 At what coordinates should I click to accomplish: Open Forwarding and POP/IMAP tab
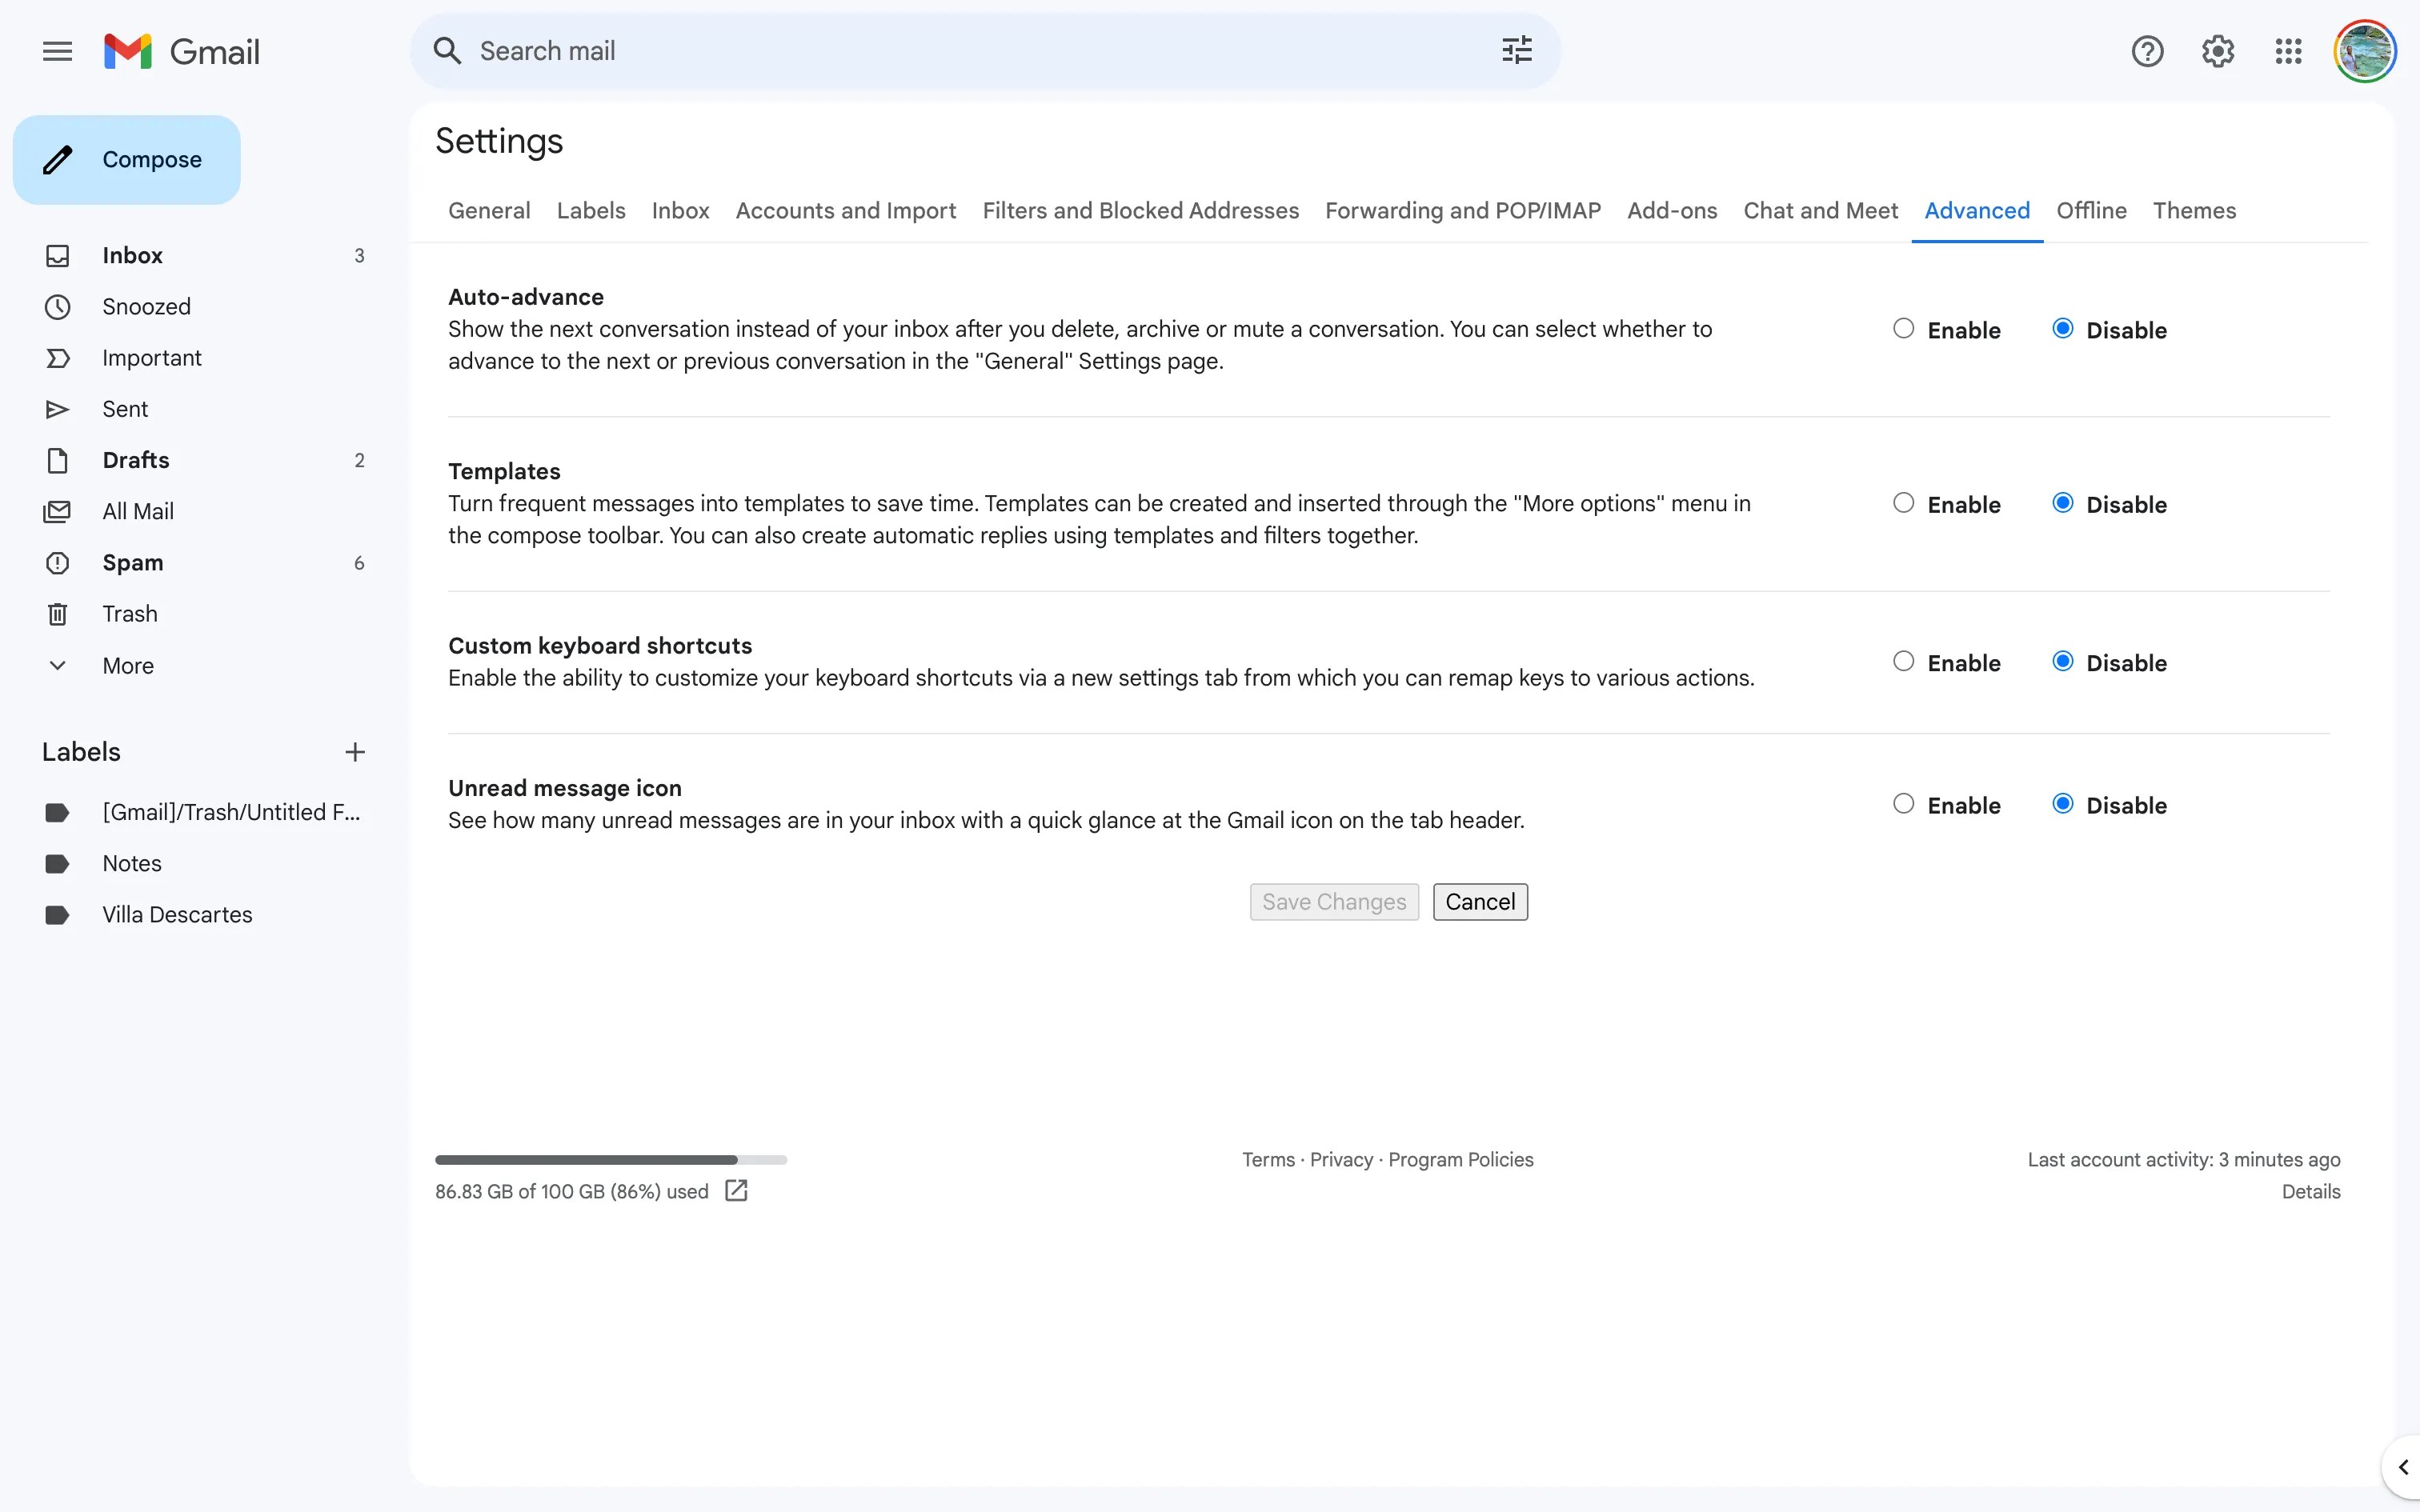click(1462, 211)
